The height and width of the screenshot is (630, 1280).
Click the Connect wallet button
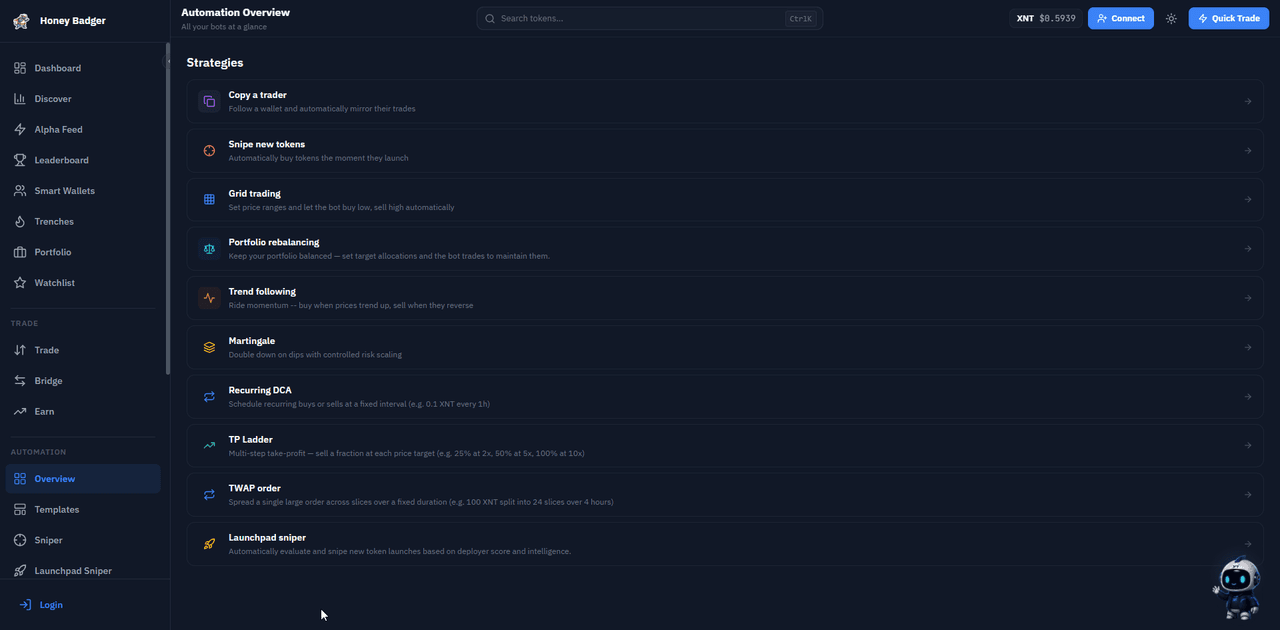click(x=1120, y=18)
